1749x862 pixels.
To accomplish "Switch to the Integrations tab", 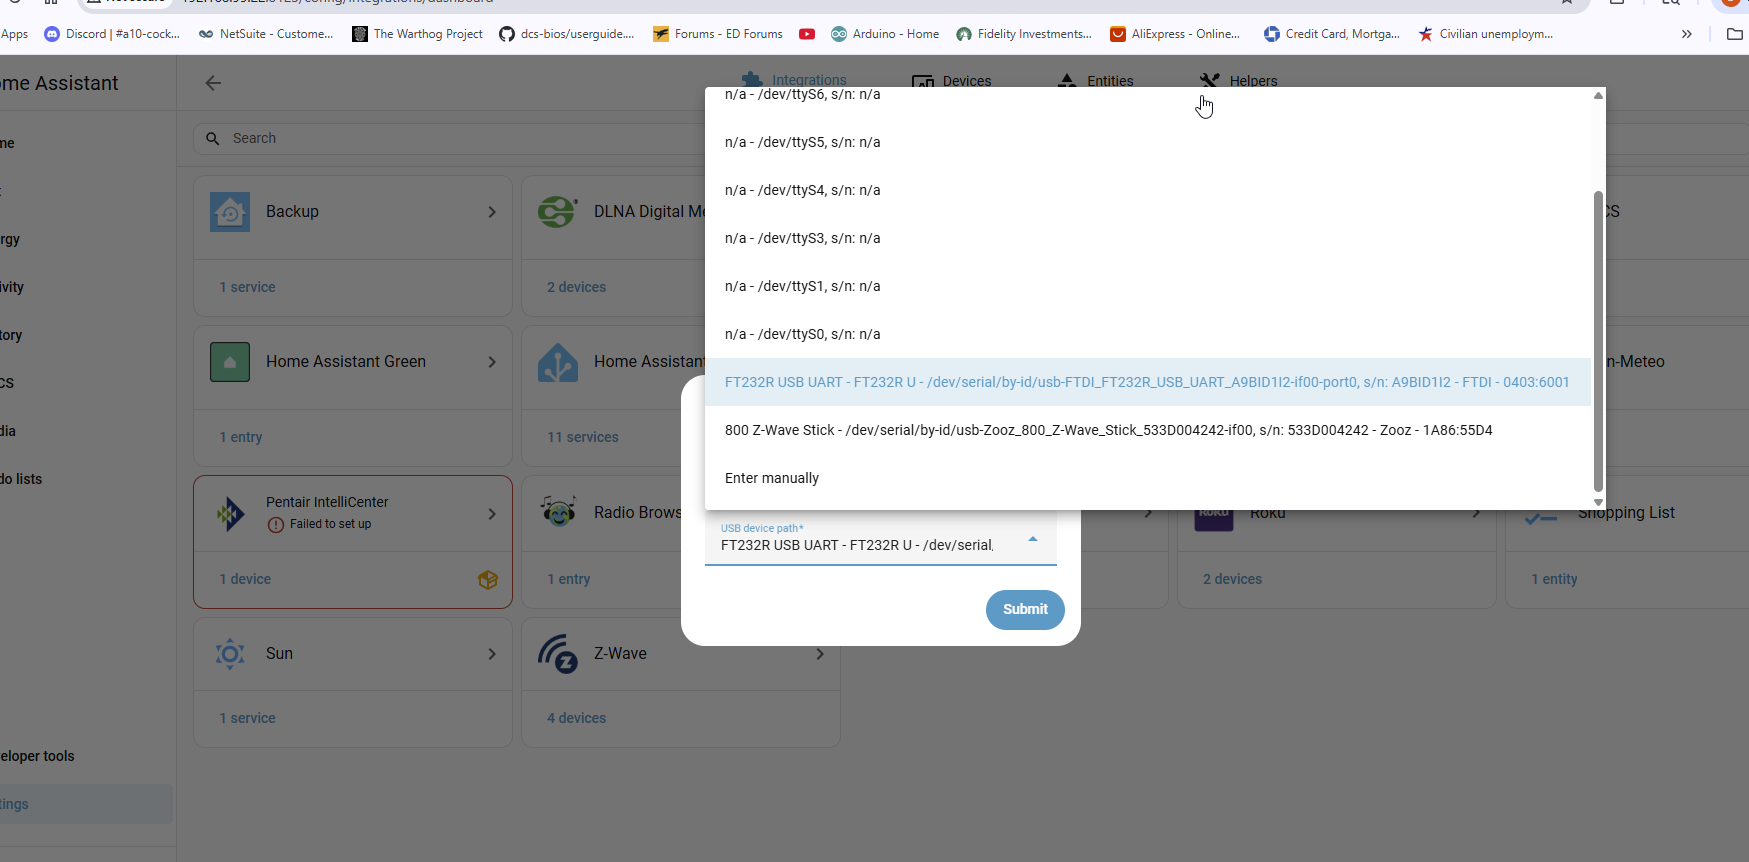I will 795,81.
